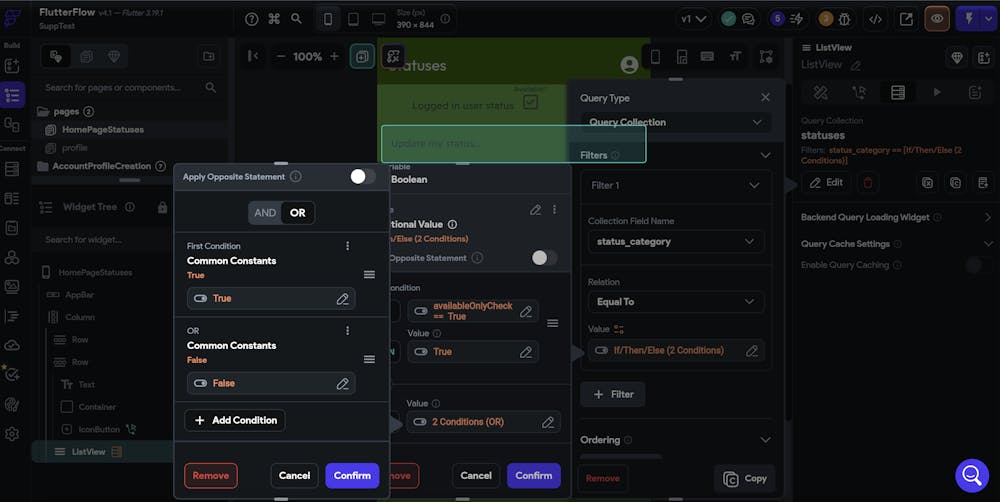Open the OR condition three-dot menu
This screenshot has height=502, width=1000.
(348, 330)
